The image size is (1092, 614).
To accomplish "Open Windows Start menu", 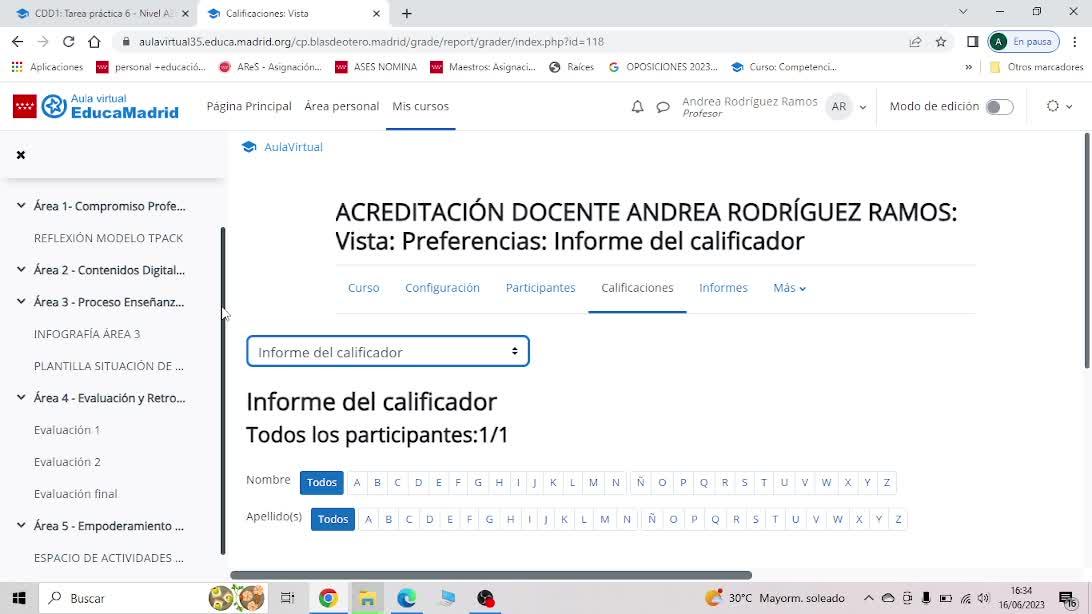I will 19,598.
